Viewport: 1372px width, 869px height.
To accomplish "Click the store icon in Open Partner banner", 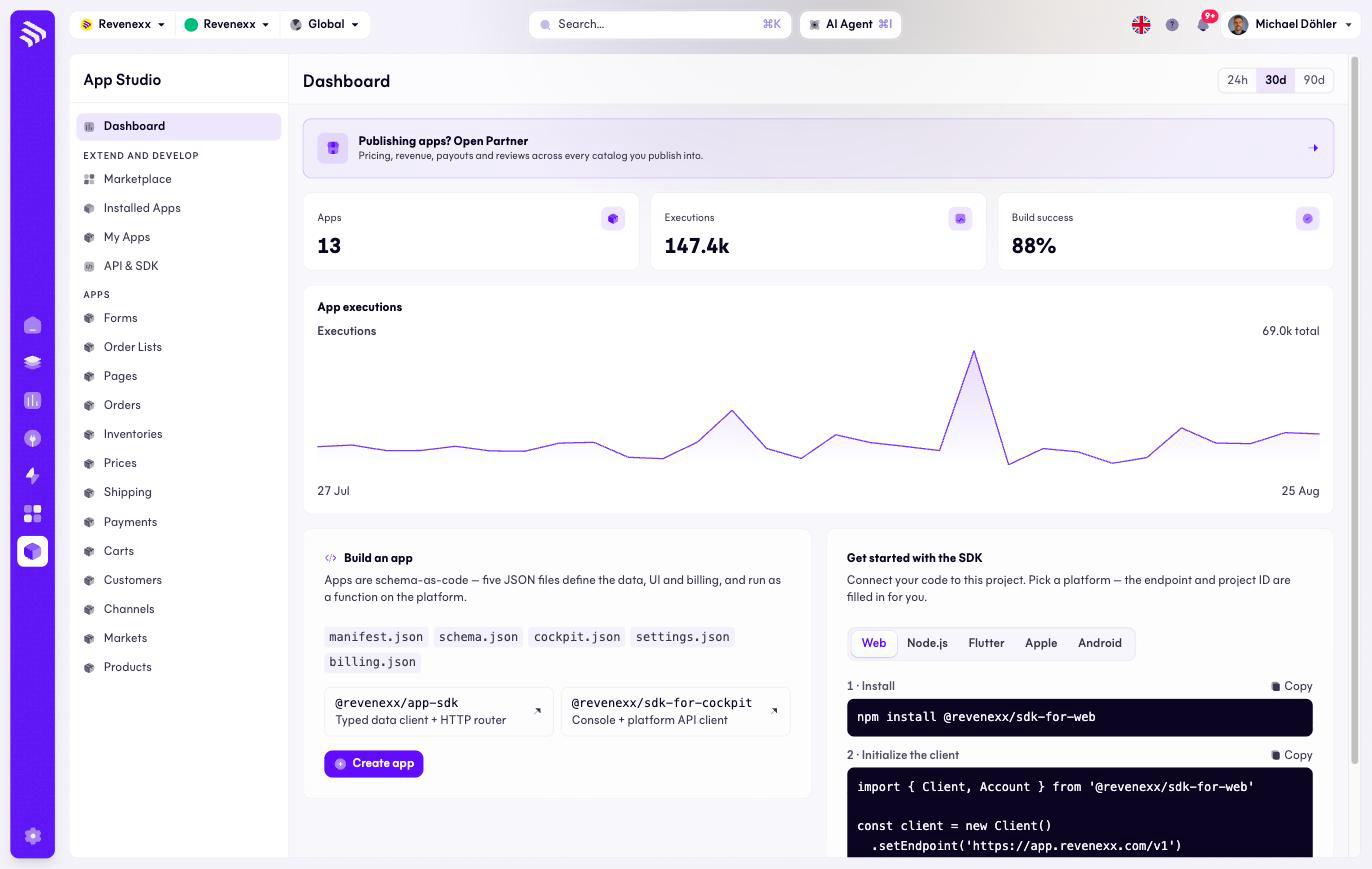I will pos(333,148).
